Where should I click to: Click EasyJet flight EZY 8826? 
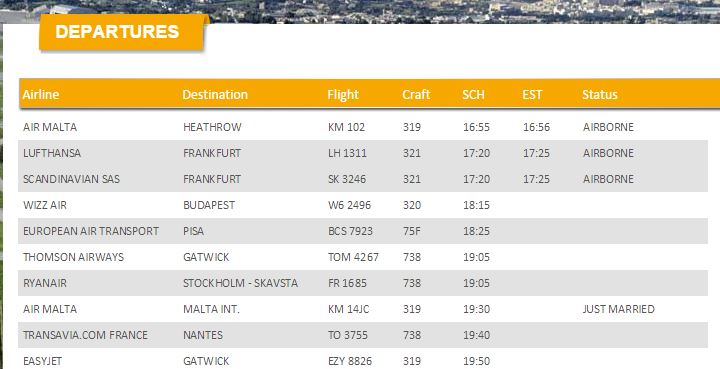[x=350, y=361]
